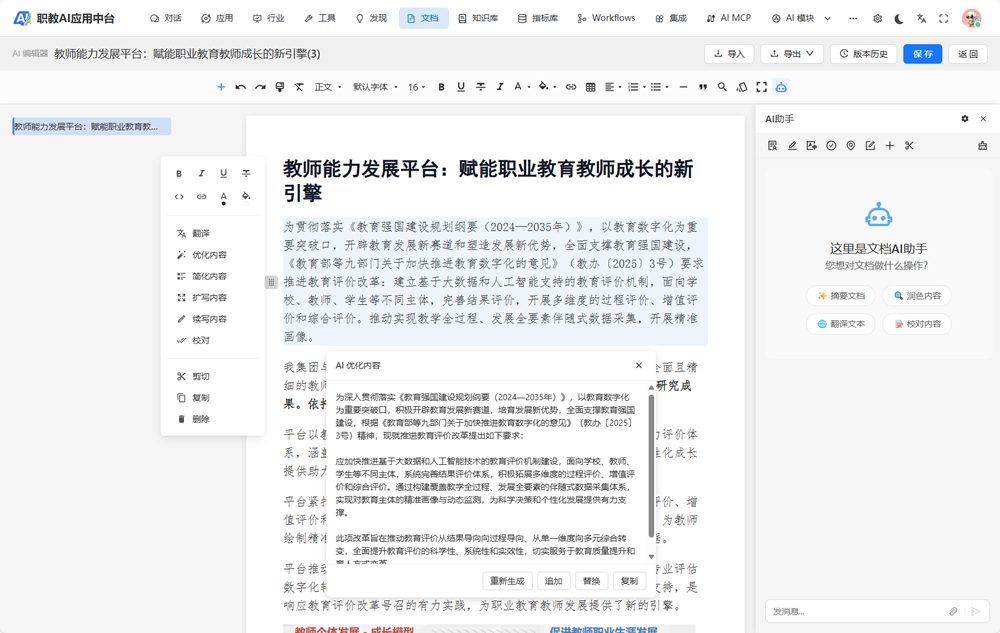Toggle strikethrough in the floating format popup
This screenshot has height=633, width=1000.
click(246, 173)
